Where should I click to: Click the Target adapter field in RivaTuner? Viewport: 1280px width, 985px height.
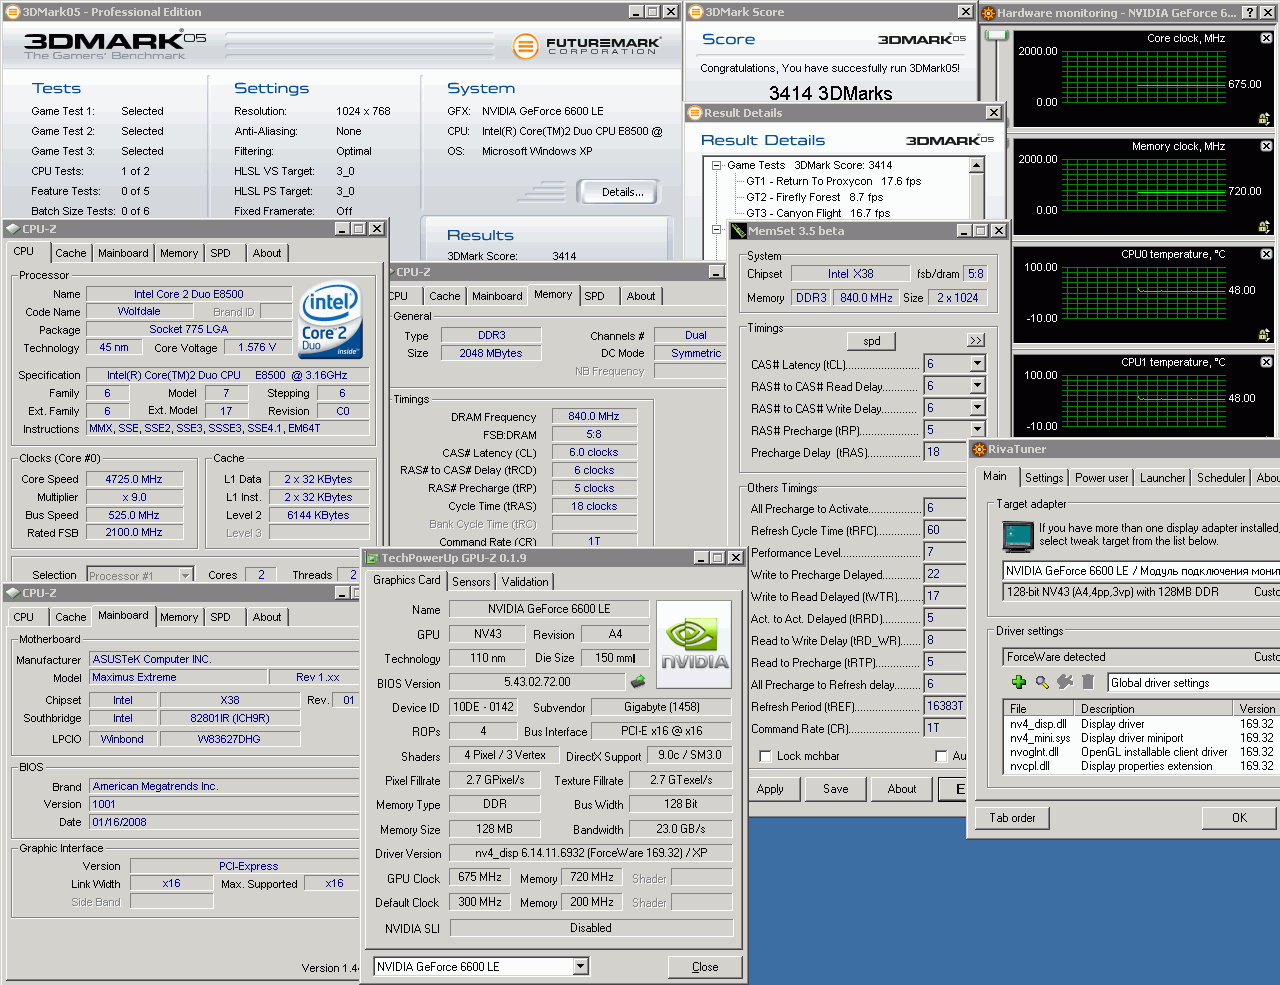pos(1141,571)
